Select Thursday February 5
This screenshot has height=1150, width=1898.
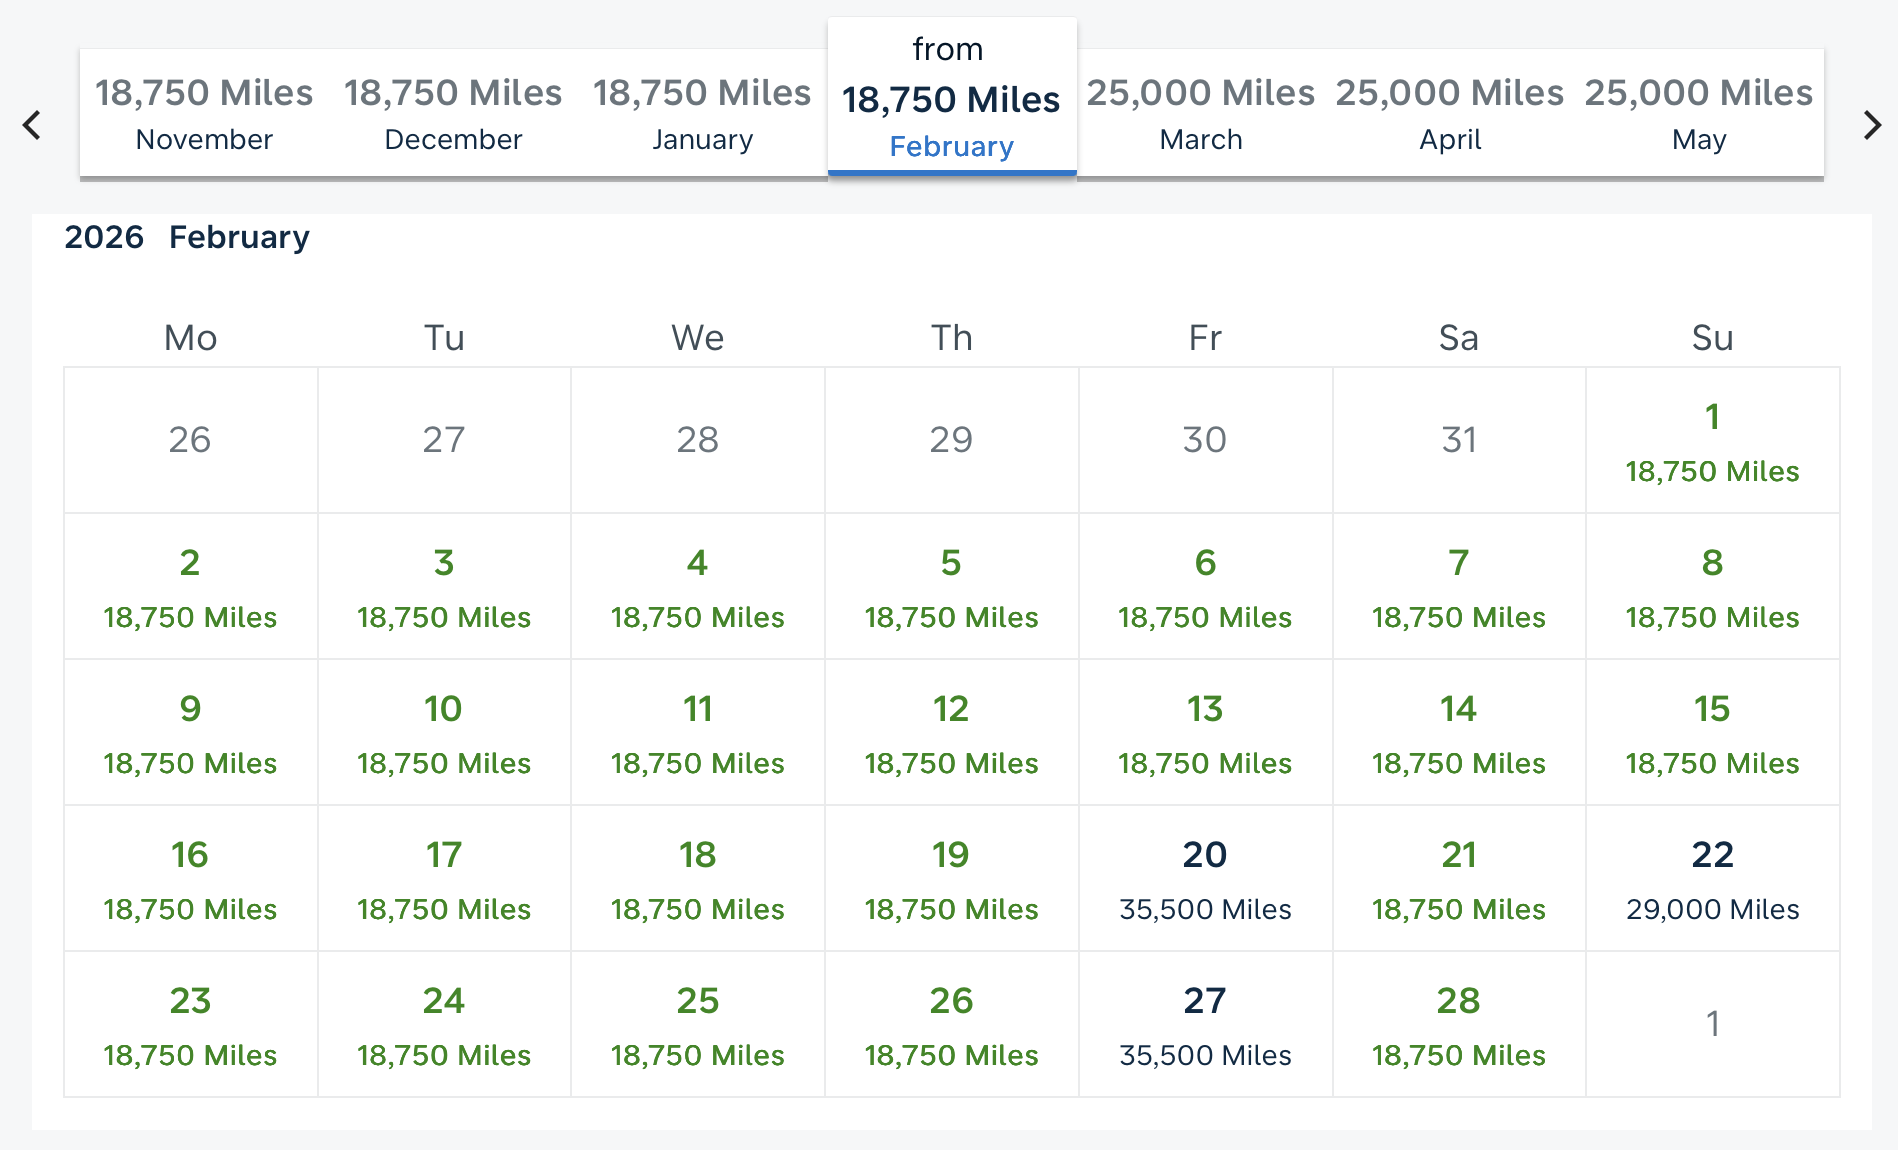click(x=951, y=587)
